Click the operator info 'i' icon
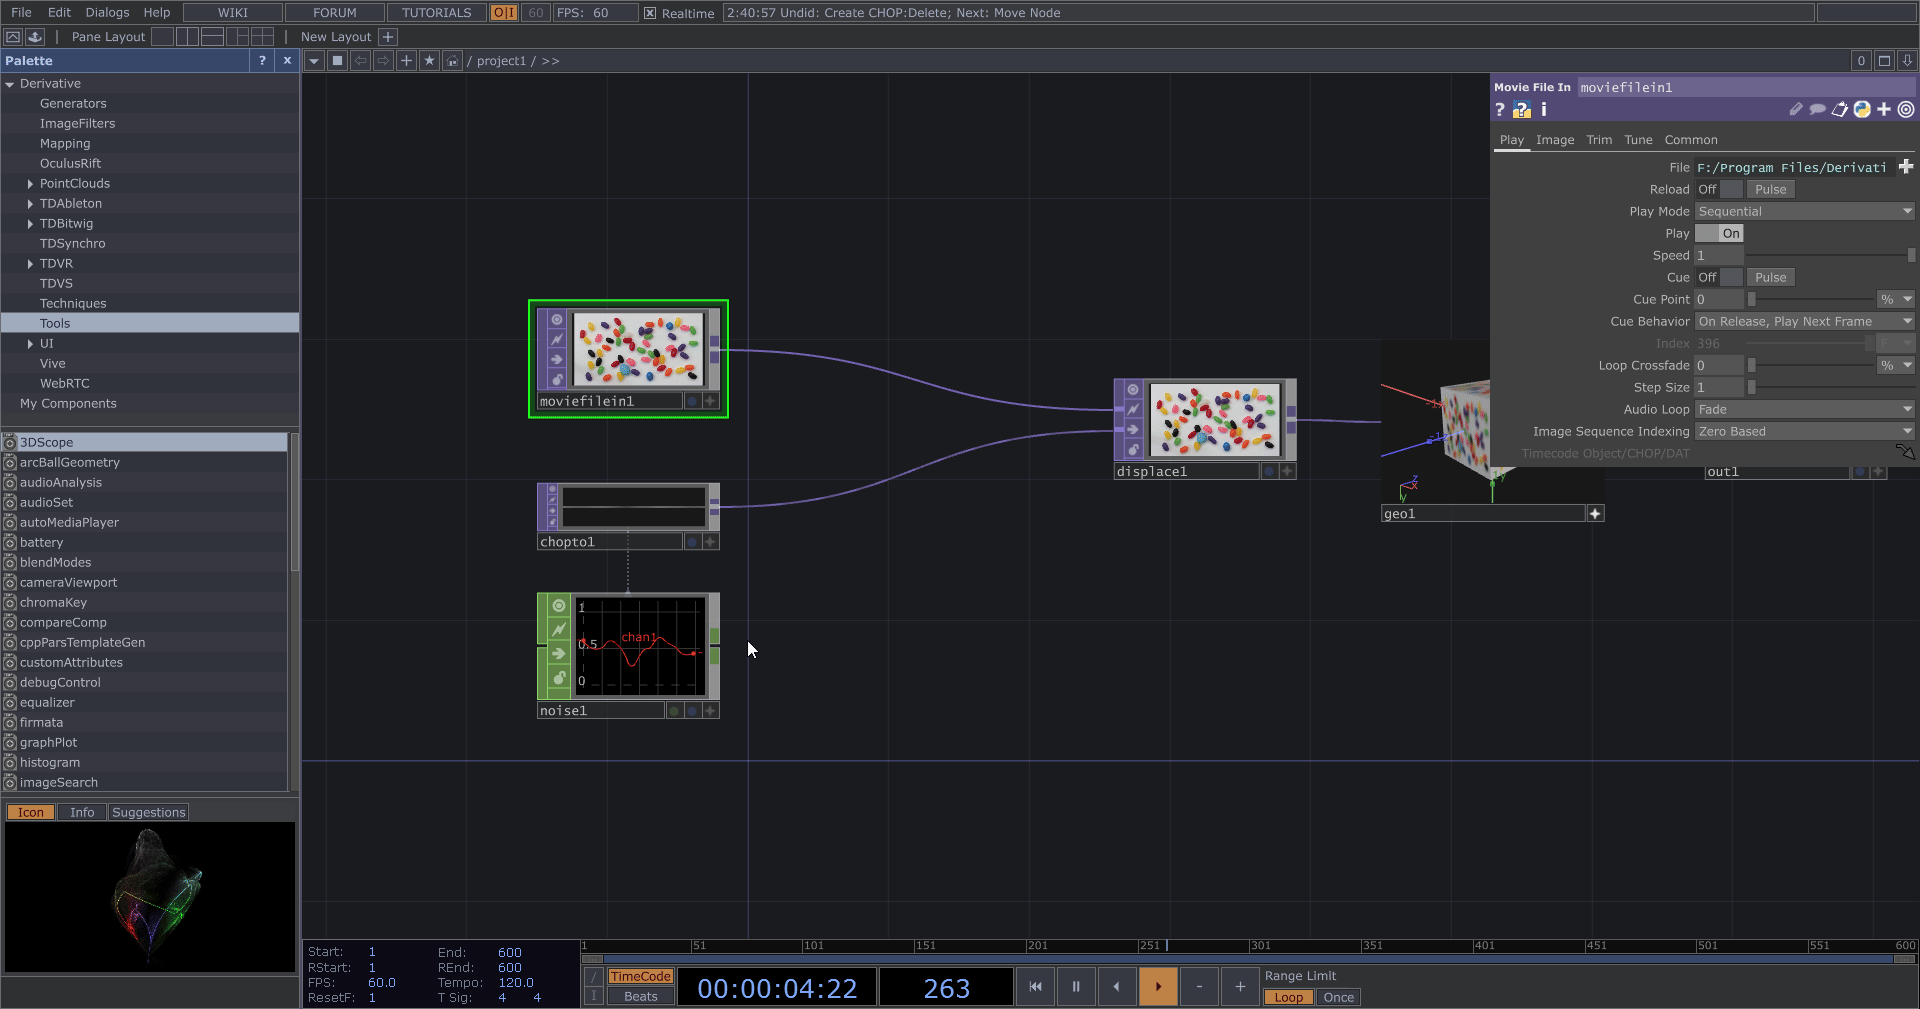 pyautogui.click(x=1544, y=110)
